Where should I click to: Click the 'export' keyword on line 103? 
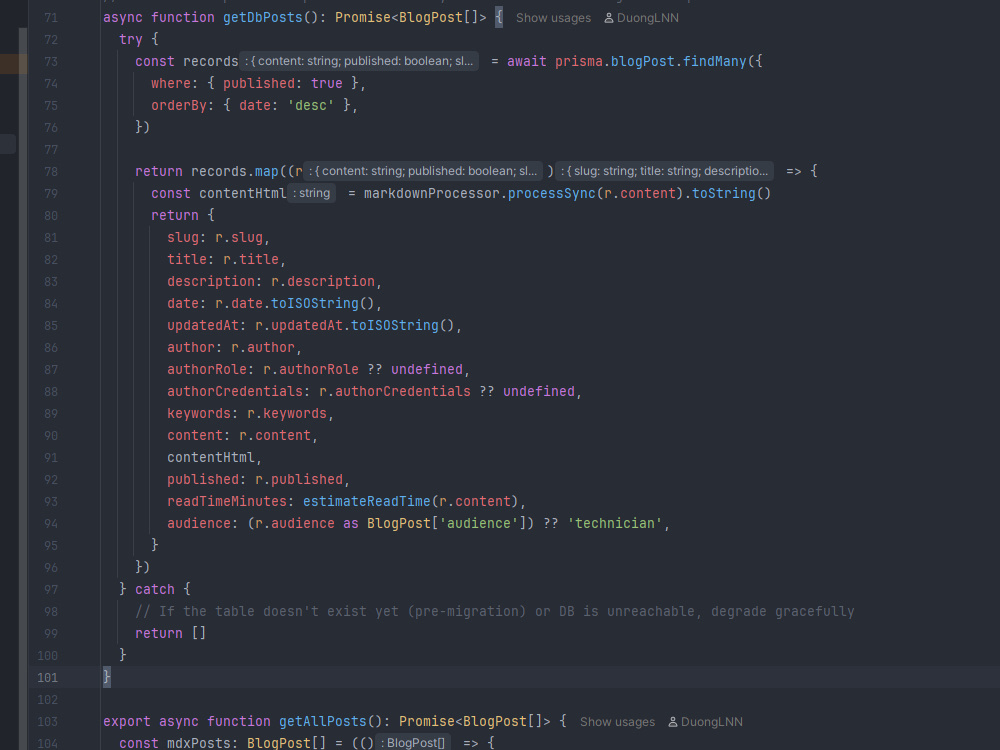click(x=127, y=721)
